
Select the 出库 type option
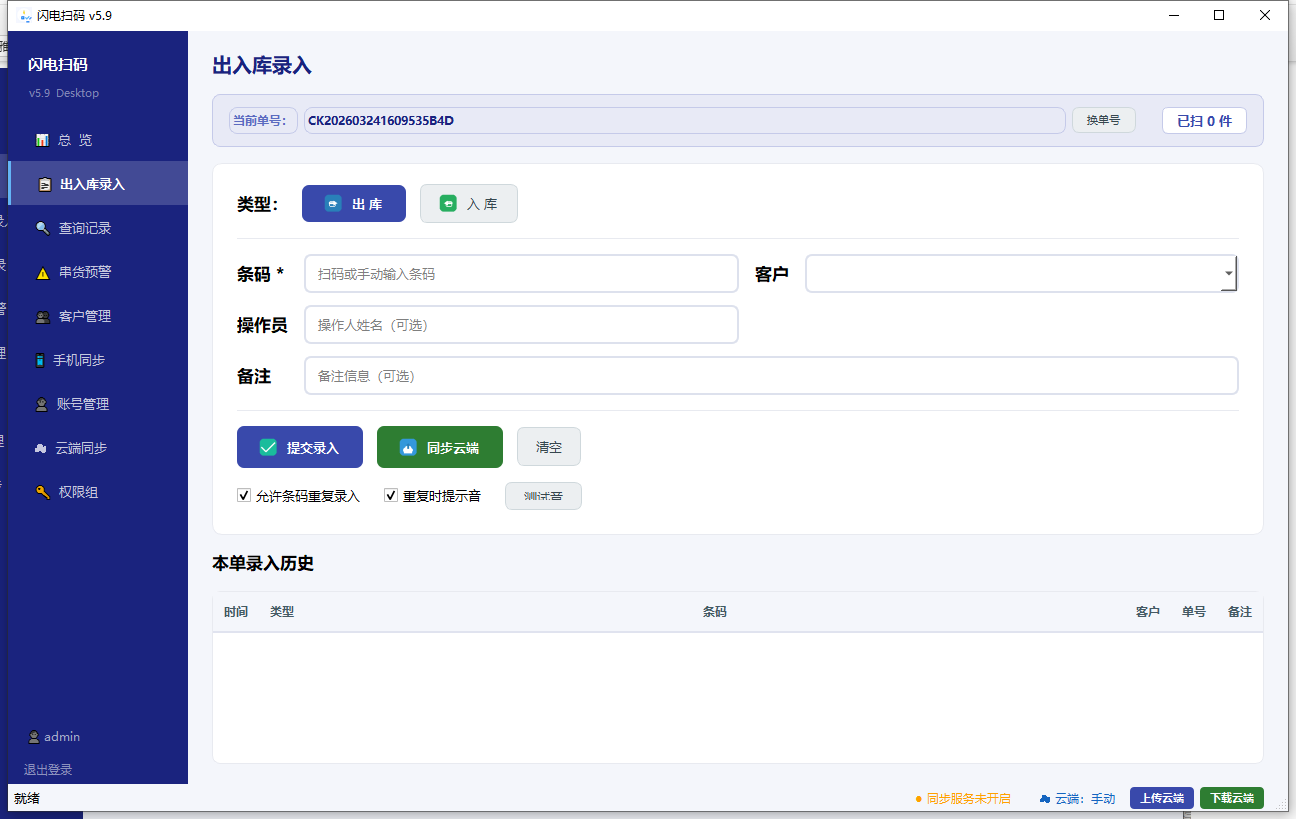tap(354, 204)
